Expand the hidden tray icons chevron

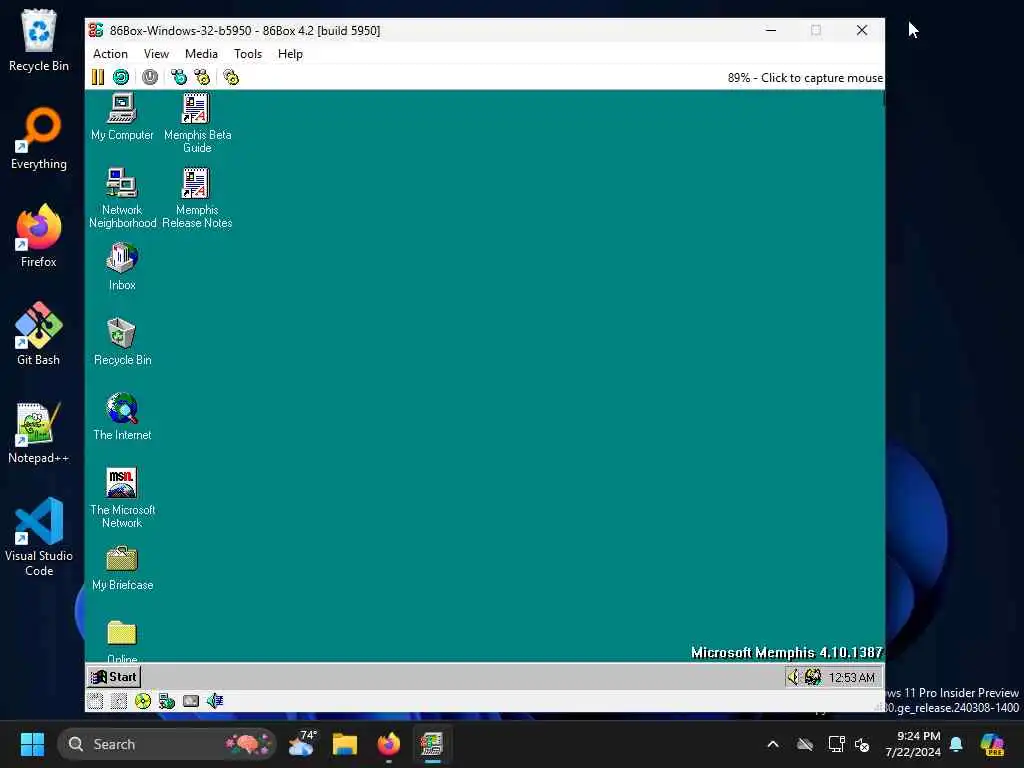click(773, 744)
